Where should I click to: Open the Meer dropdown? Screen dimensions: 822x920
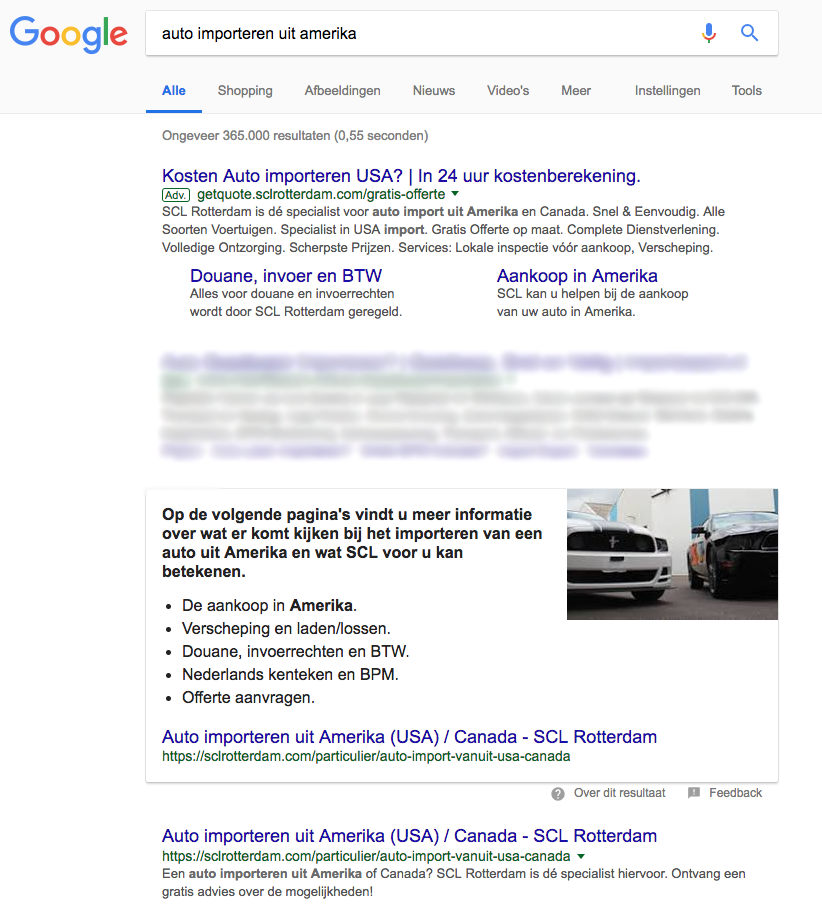tap(575, 90)
